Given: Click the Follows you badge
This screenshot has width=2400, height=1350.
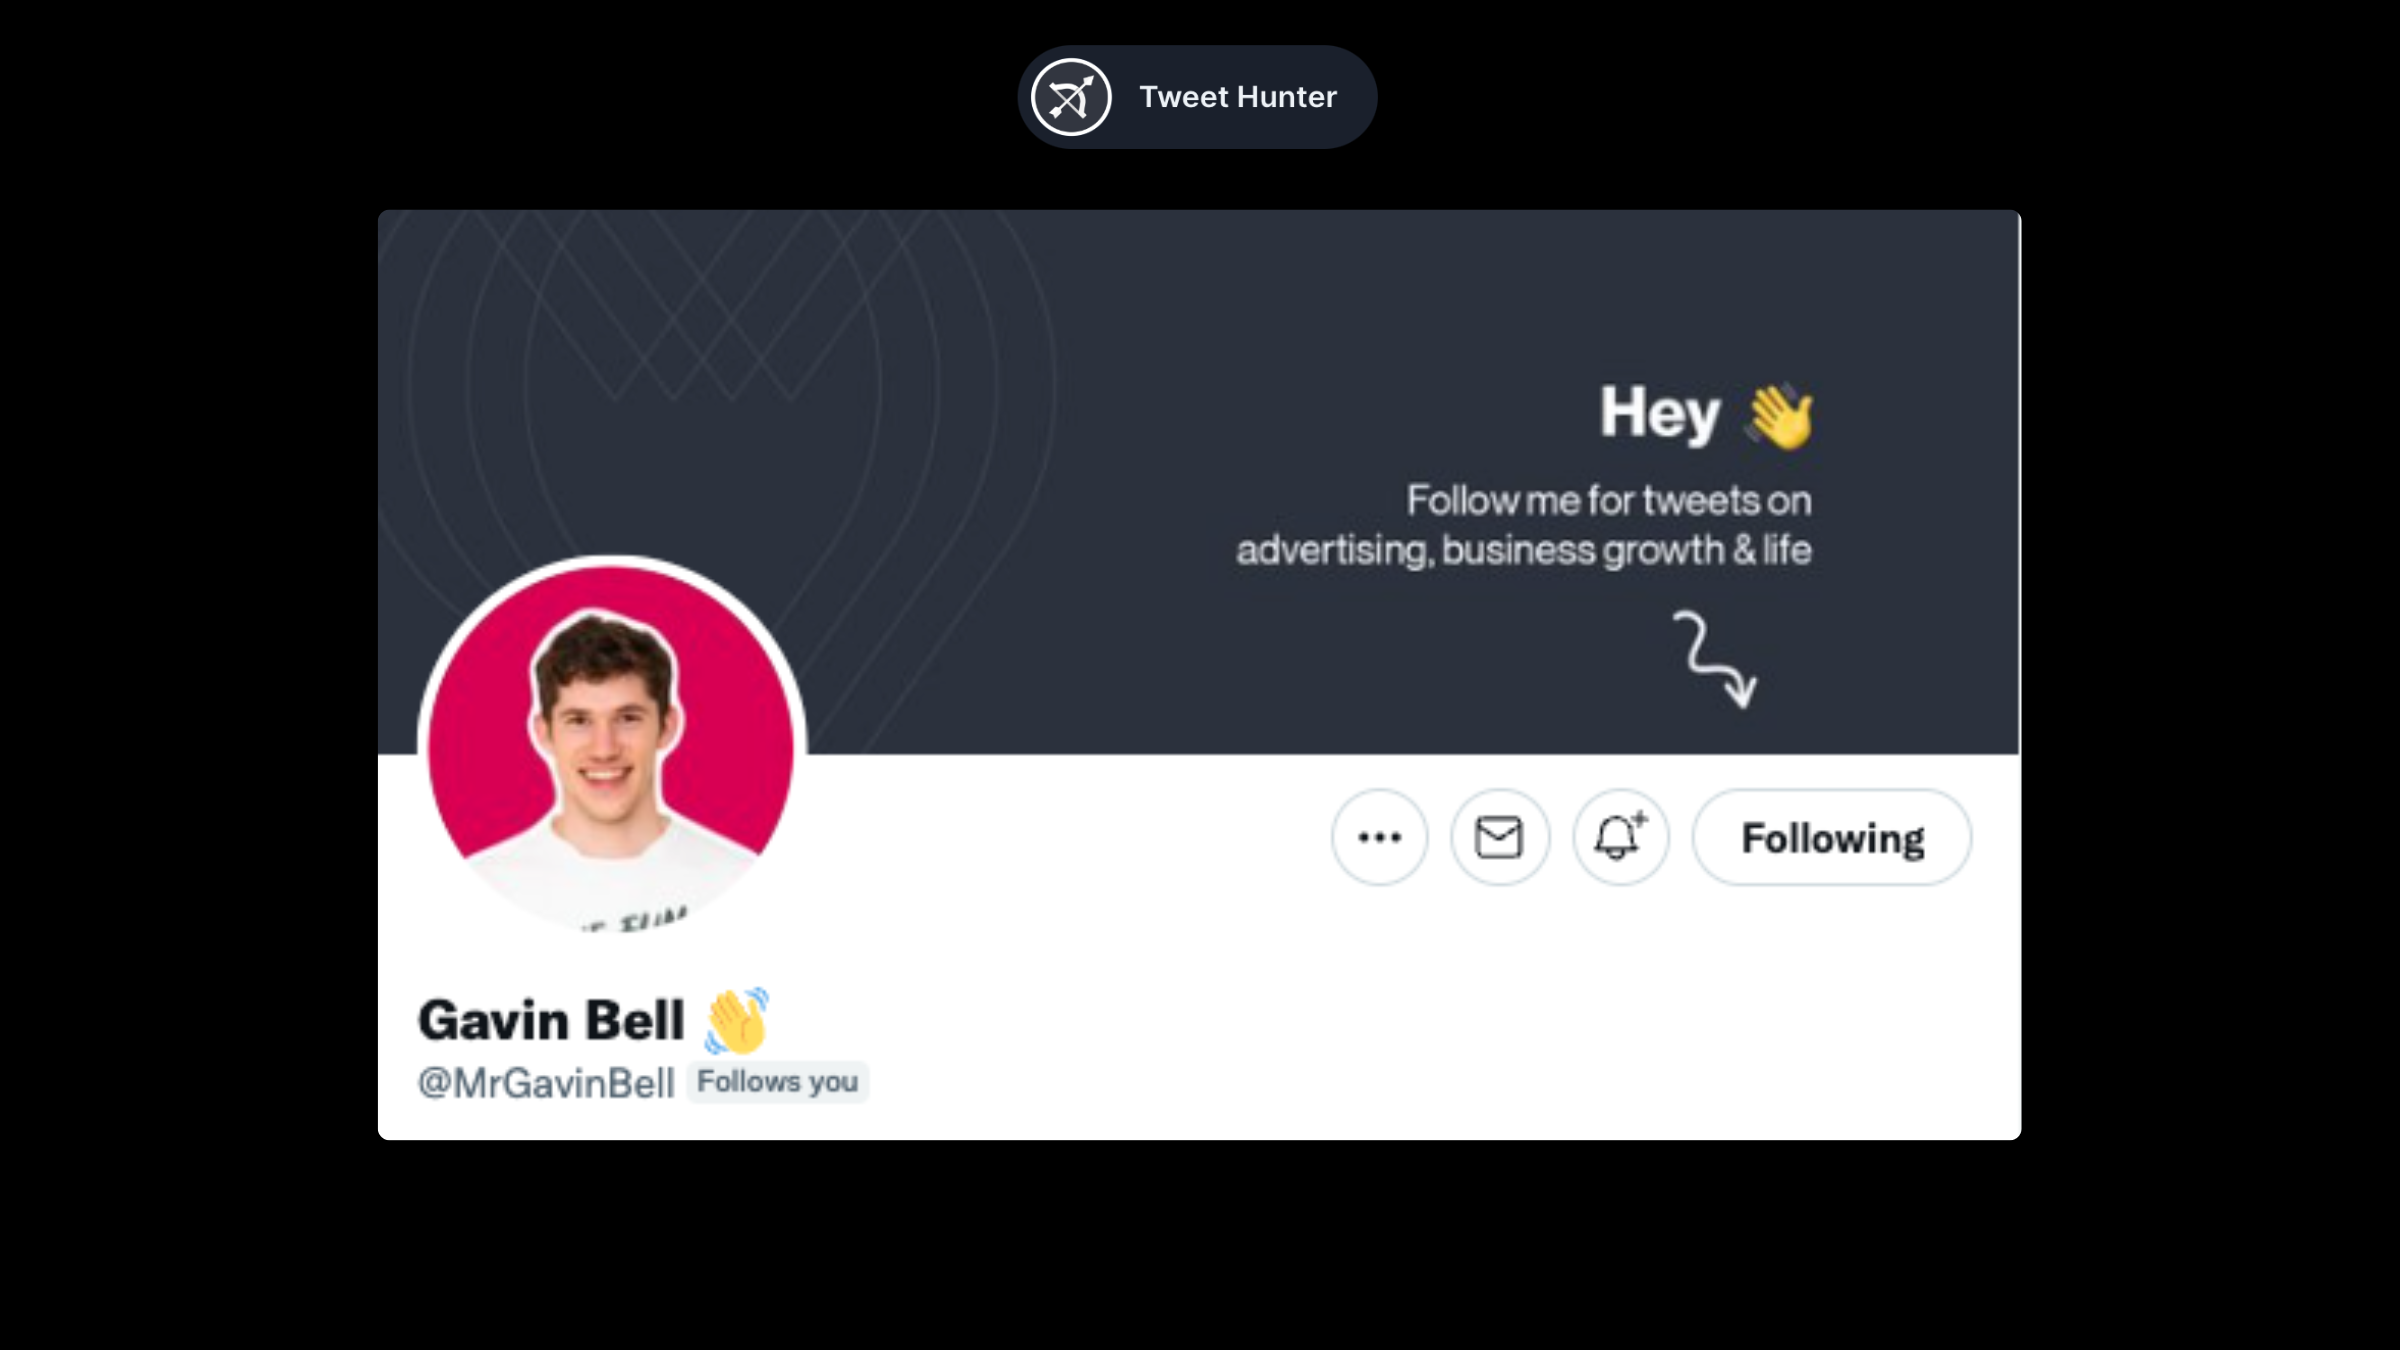Looking at the screenshot, I should [777, 1082].
